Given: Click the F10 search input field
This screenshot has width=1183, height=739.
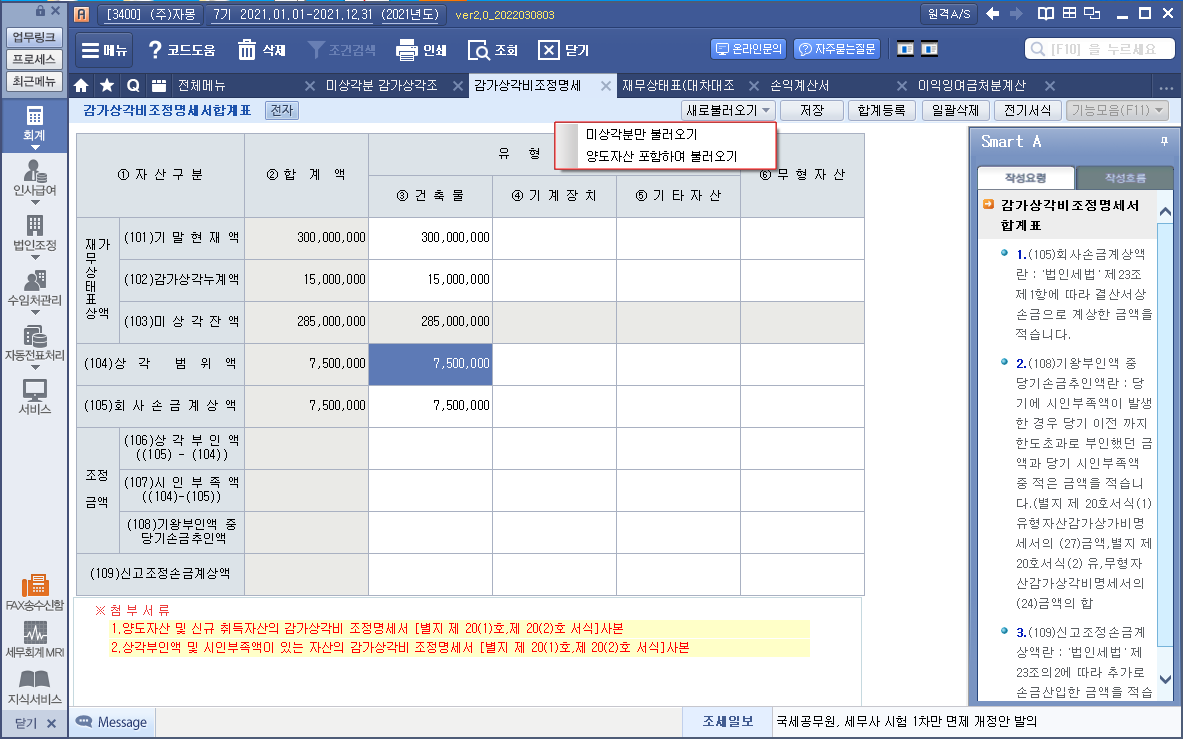Looking at the screenshot, I should [x=1099, y=49].
